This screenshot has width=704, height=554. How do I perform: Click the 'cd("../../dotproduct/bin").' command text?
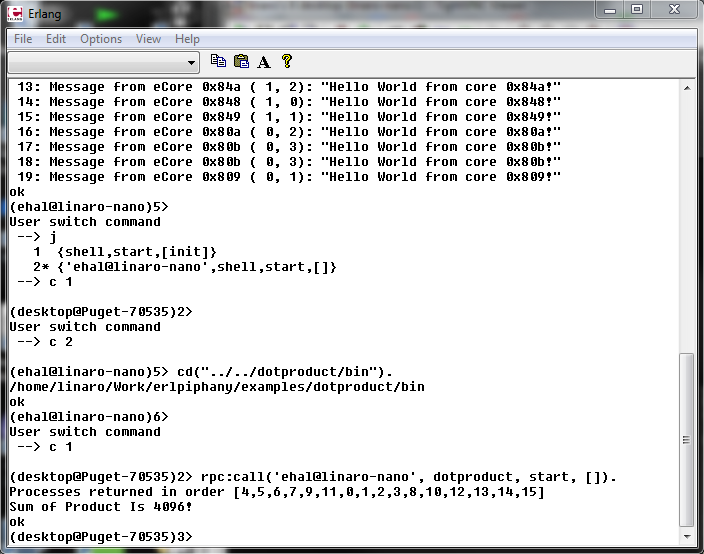[285, 372]
